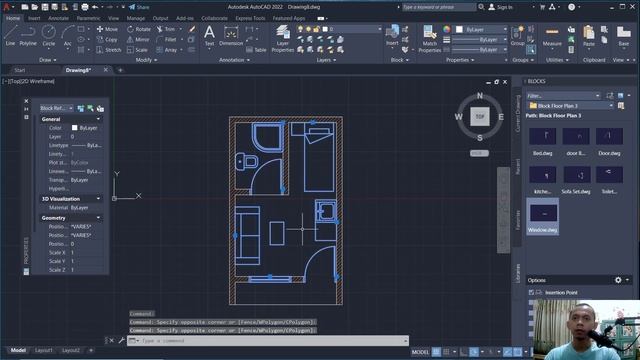Activate the Rotate tool
640x360 pixels.
139,29
